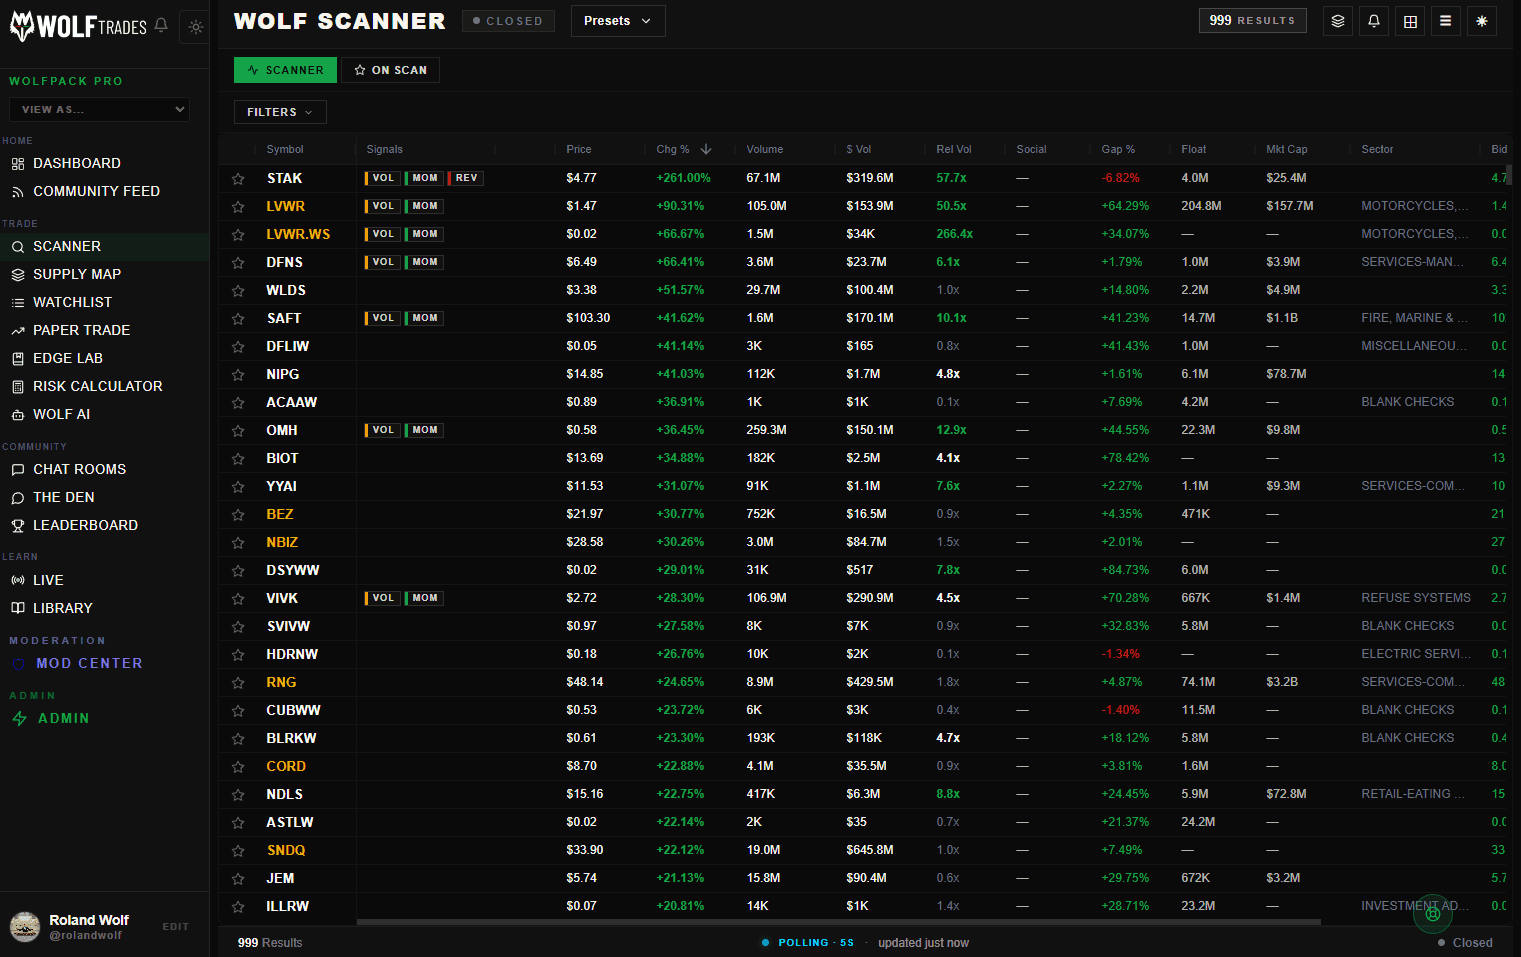Select the On Scan tab
The width and height of the screenshot is (1521, 957).
[x=390, y=70]
